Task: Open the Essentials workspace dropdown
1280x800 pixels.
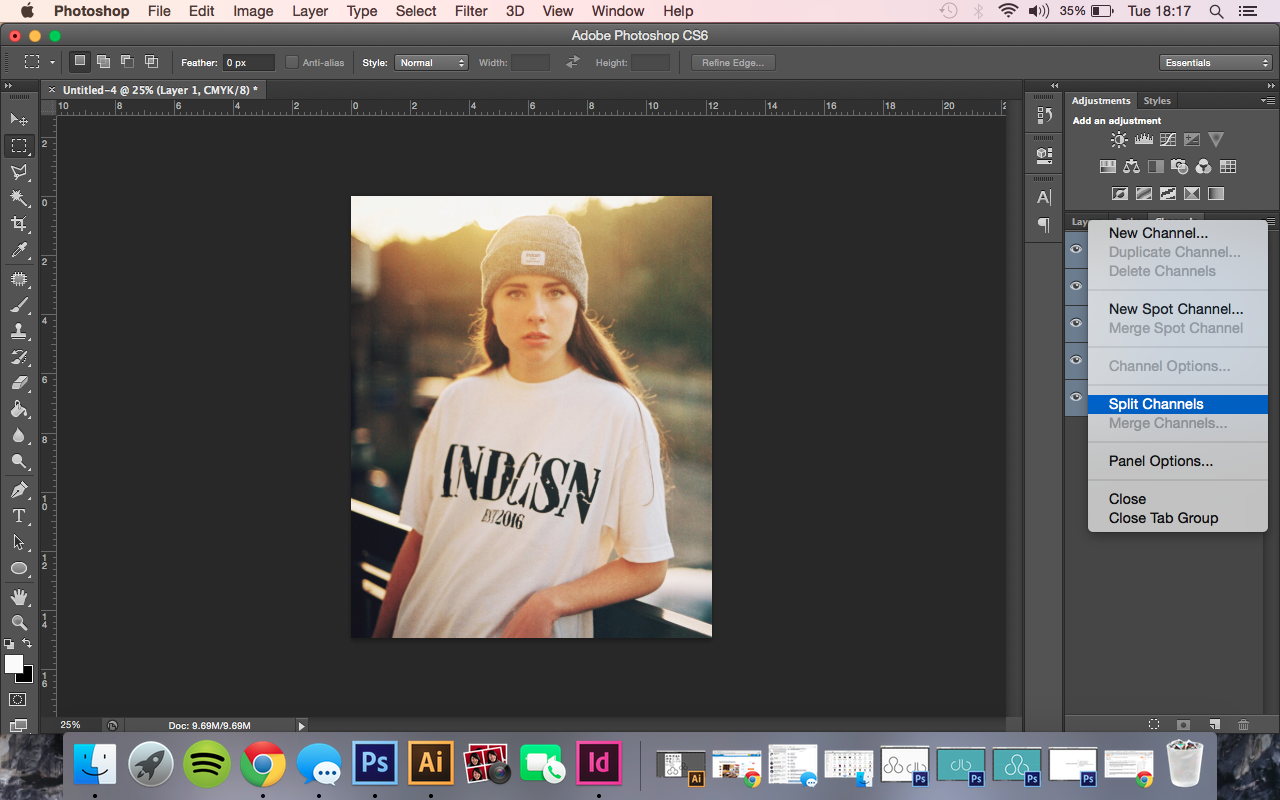Action: coord(1216,62)
